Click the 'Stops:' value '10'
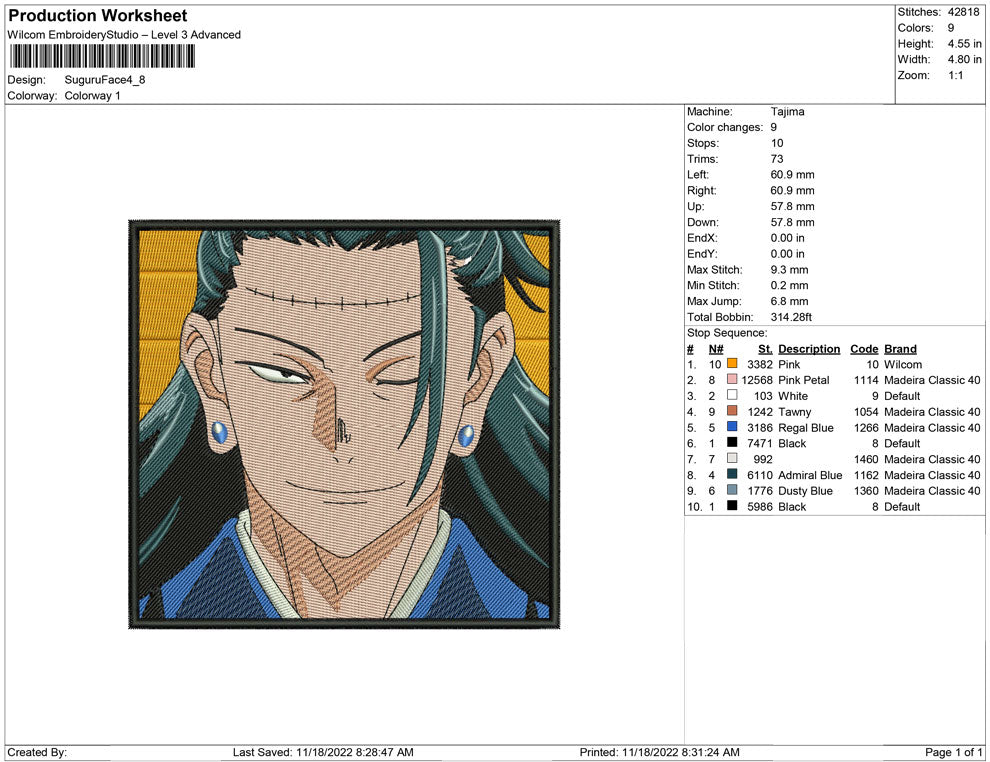This screenshot has width=990, height=762. click(777, 143)
